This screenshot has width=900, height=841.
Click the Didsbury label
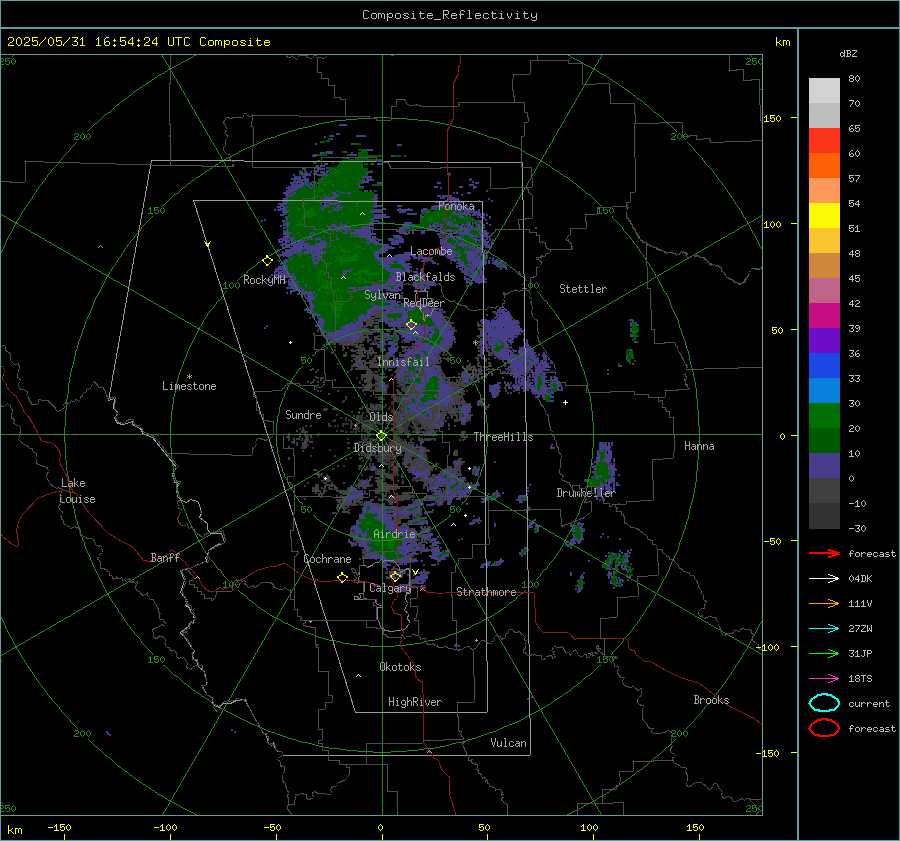coord(378,448)
